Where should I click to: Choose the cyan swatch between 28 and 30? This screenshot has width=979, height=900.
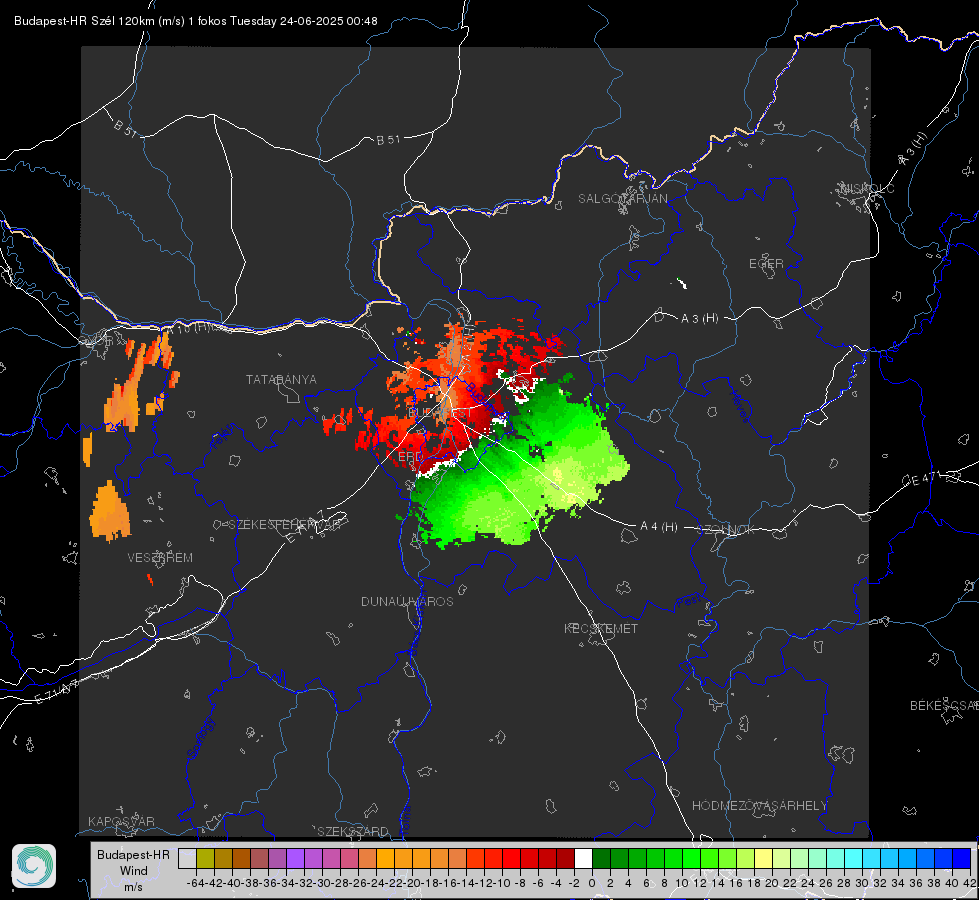pos(854,858)
